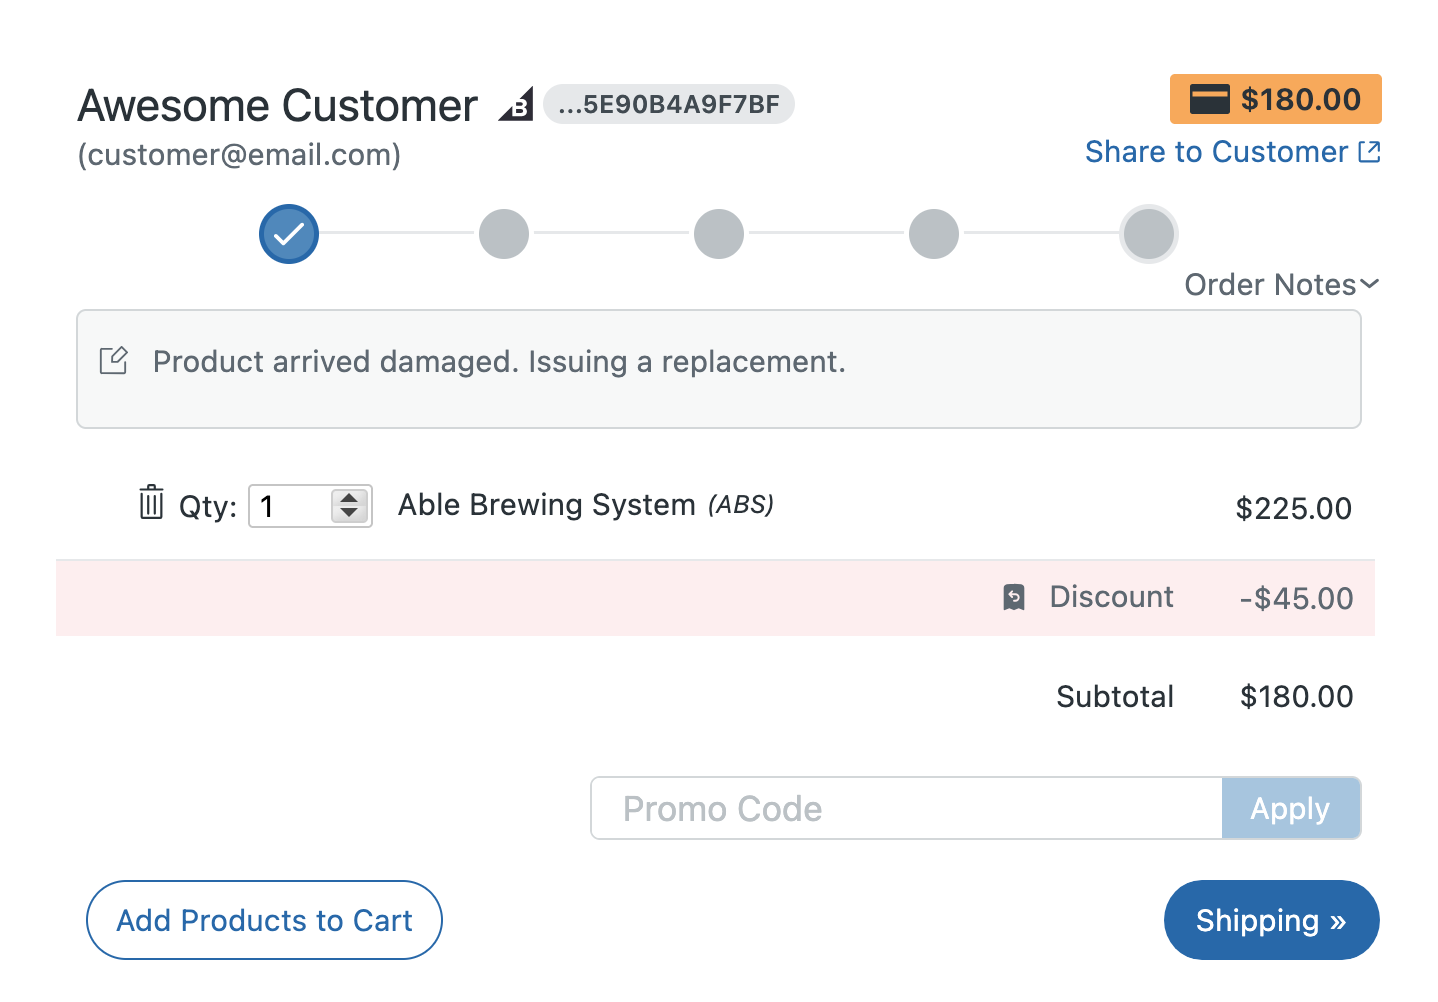
Task: Click the $180.00 payment total badge
Action: 1275,98
